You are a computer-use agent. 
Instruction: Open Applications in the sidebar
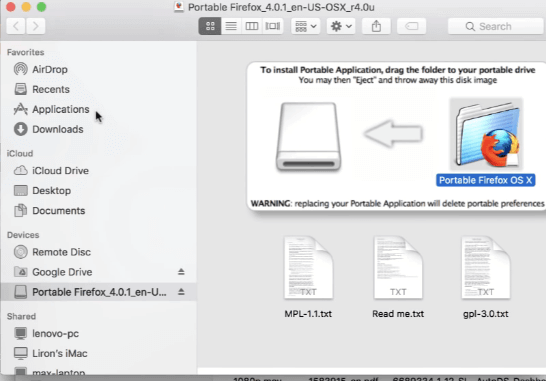tap(98, 109)
